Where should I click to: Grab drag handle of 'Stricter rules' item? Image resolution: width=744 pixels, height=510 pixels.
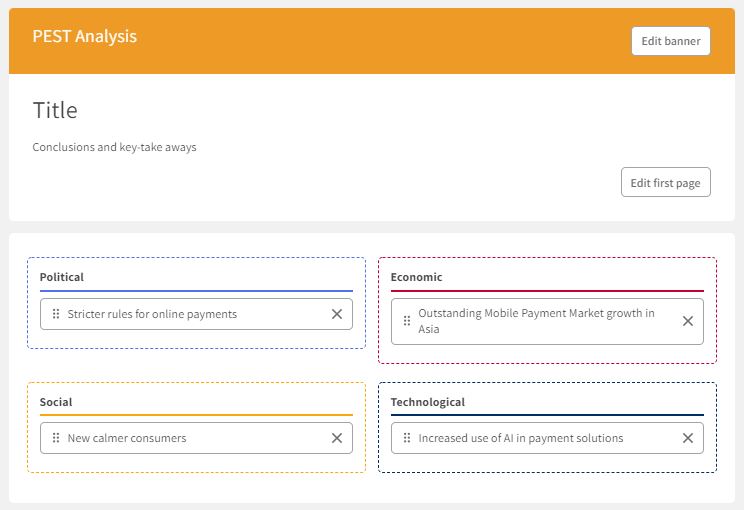click(x=56, y=314)
